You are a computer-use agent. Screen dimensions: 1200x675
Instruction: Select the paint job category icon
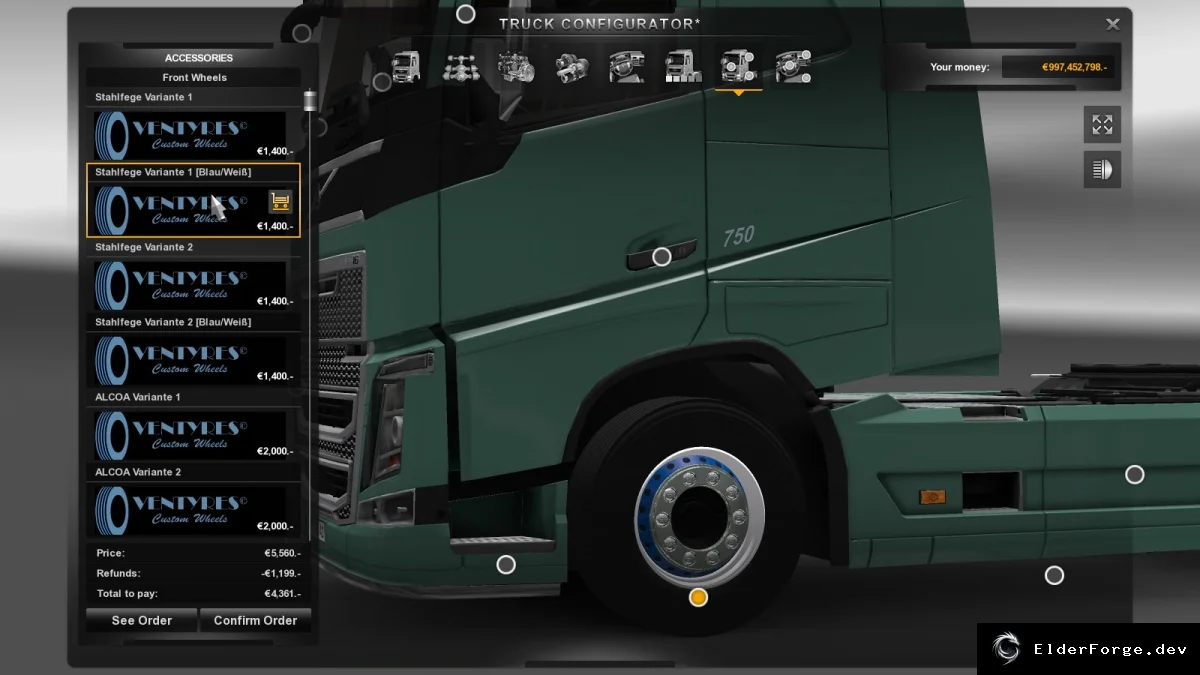pos(683,67)
